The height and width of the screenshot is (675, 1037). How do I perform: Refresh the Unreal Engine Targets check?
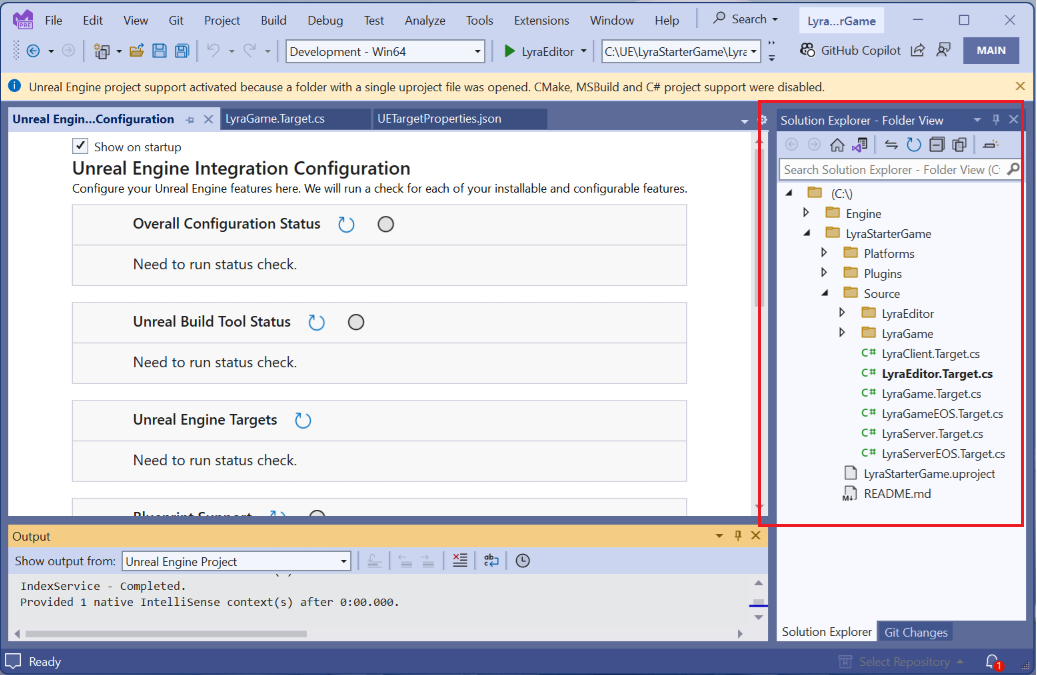(x=302, y=420)
